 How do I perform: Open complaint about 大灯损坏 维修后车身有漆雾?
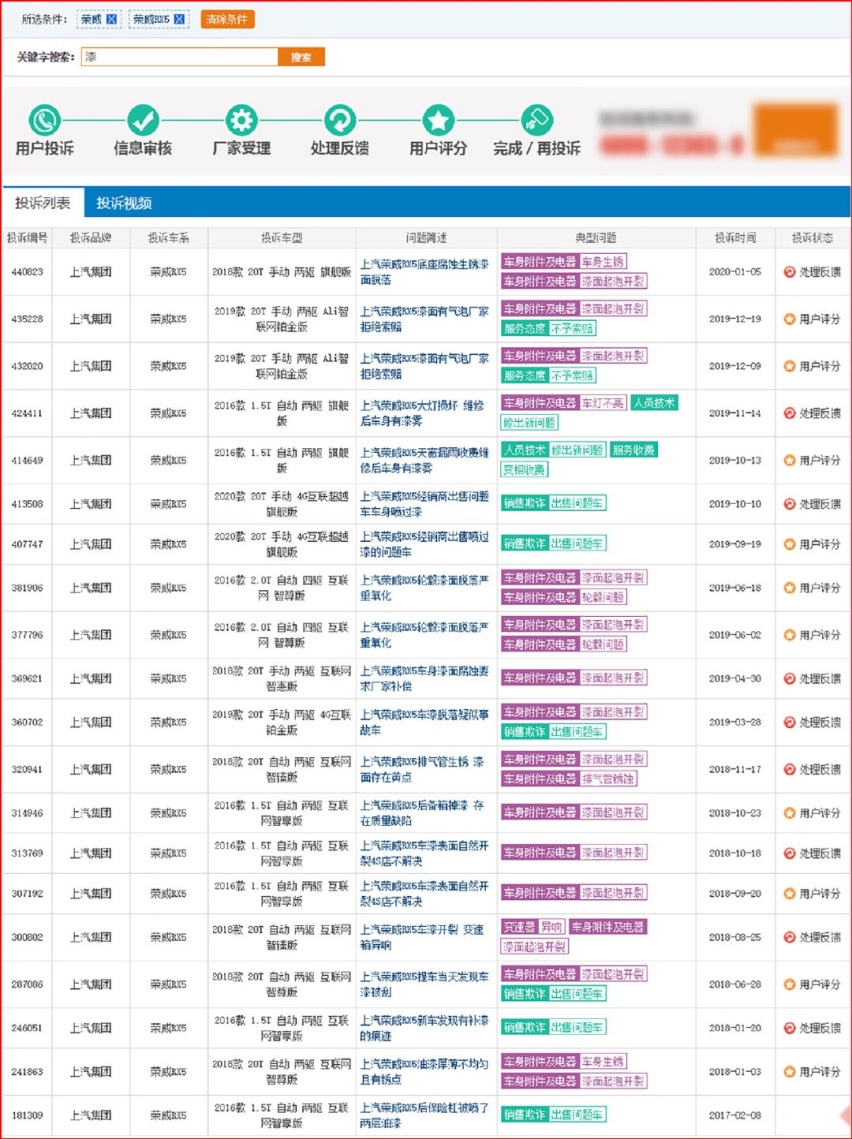tap(422, 413)
